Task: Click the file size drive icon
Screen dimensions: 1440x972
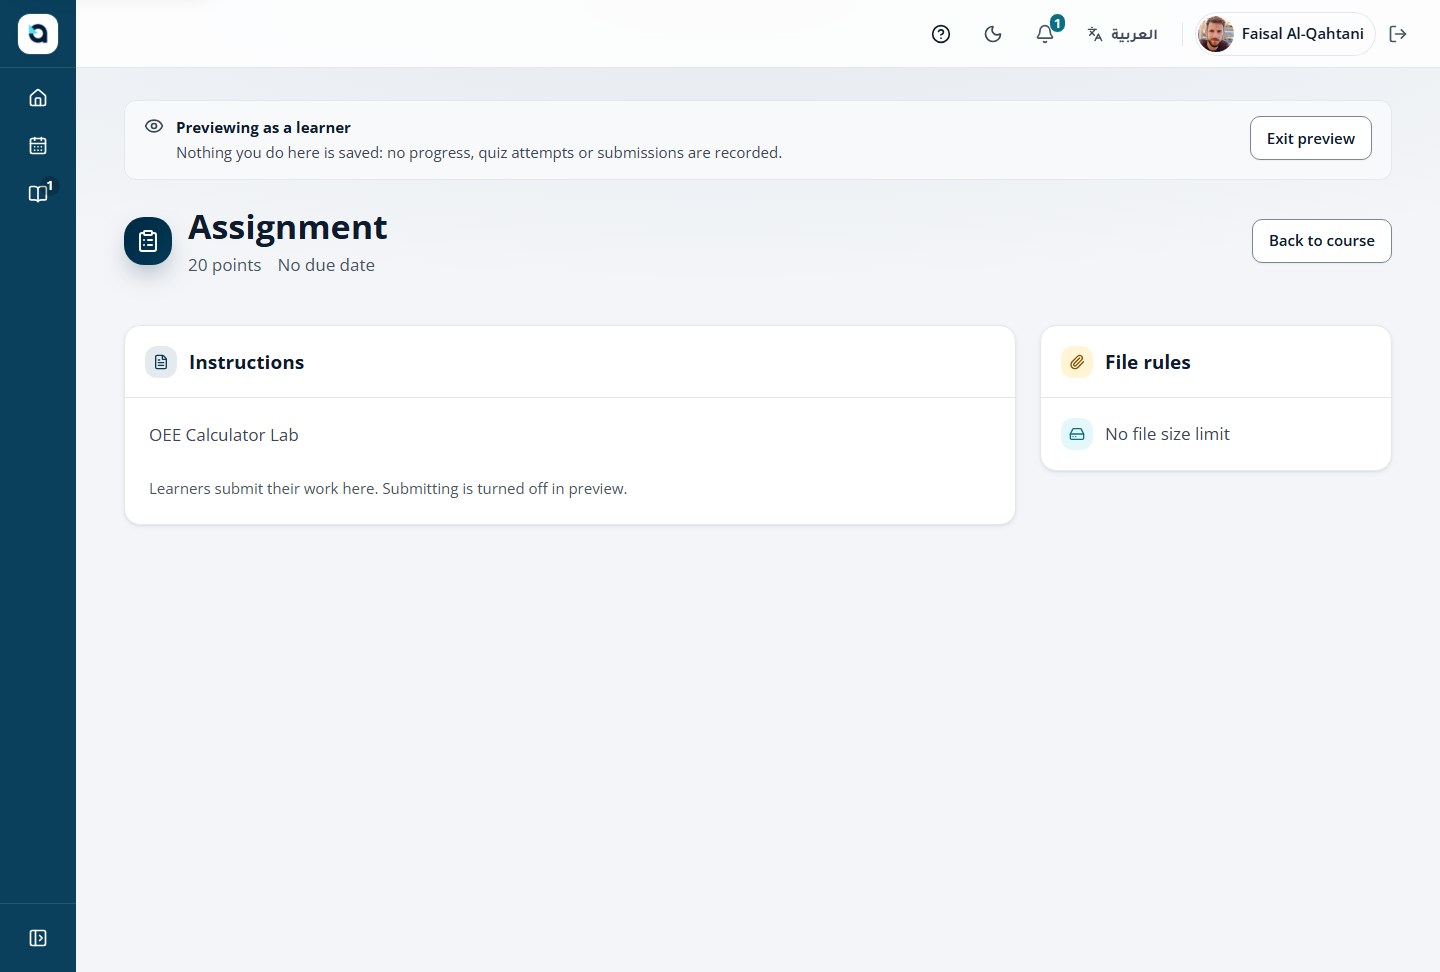Action: 1077,434
